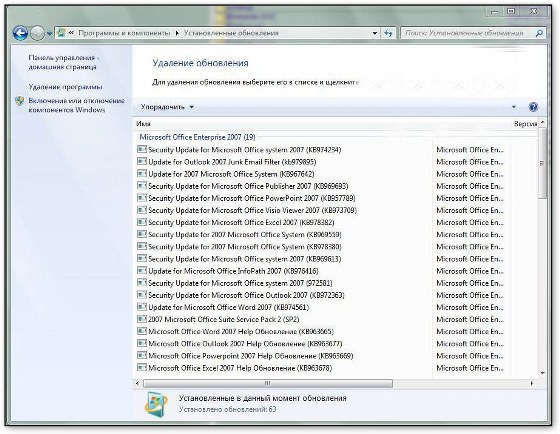Image resolution: width=560 pixels, height=434 pixels.
Task: Open the help question mark icon
Action: [x=533, y=107]
